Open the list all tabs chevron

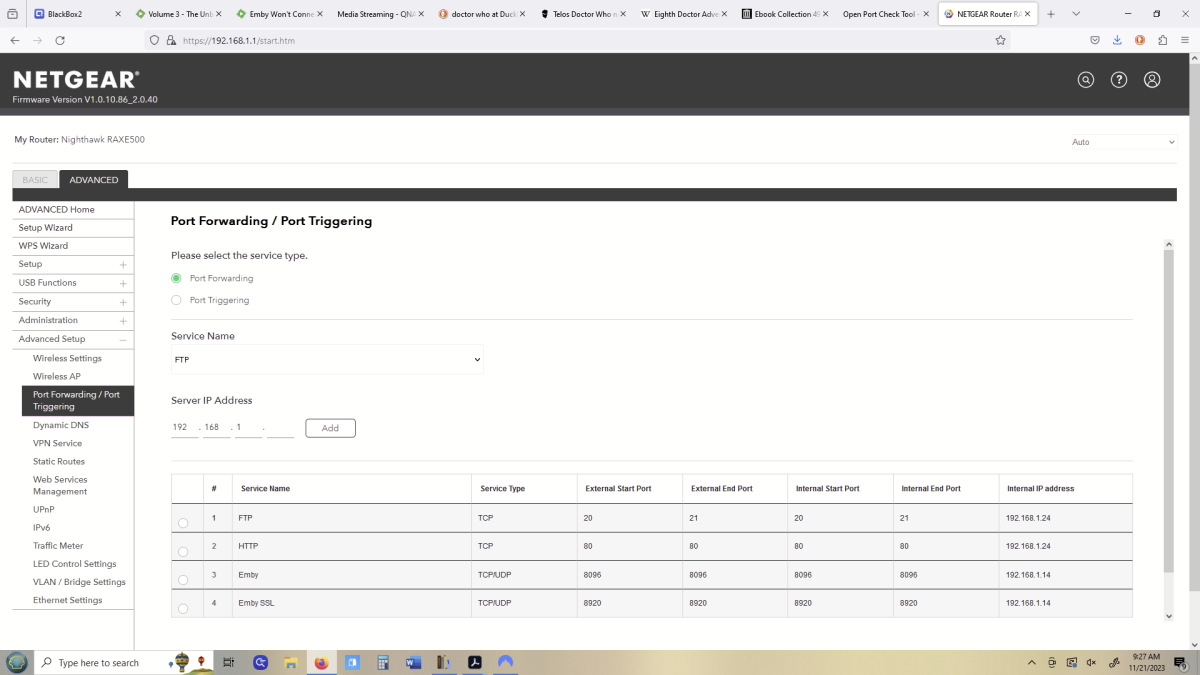1076,14
